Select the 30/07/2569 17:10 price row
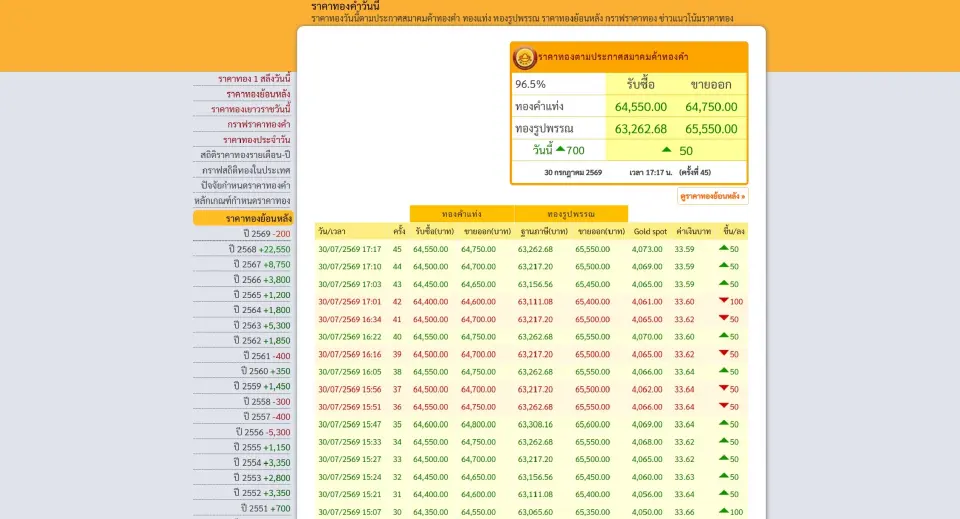The height and width of the screenshot is (519, 960). click(x=531, y=267)
